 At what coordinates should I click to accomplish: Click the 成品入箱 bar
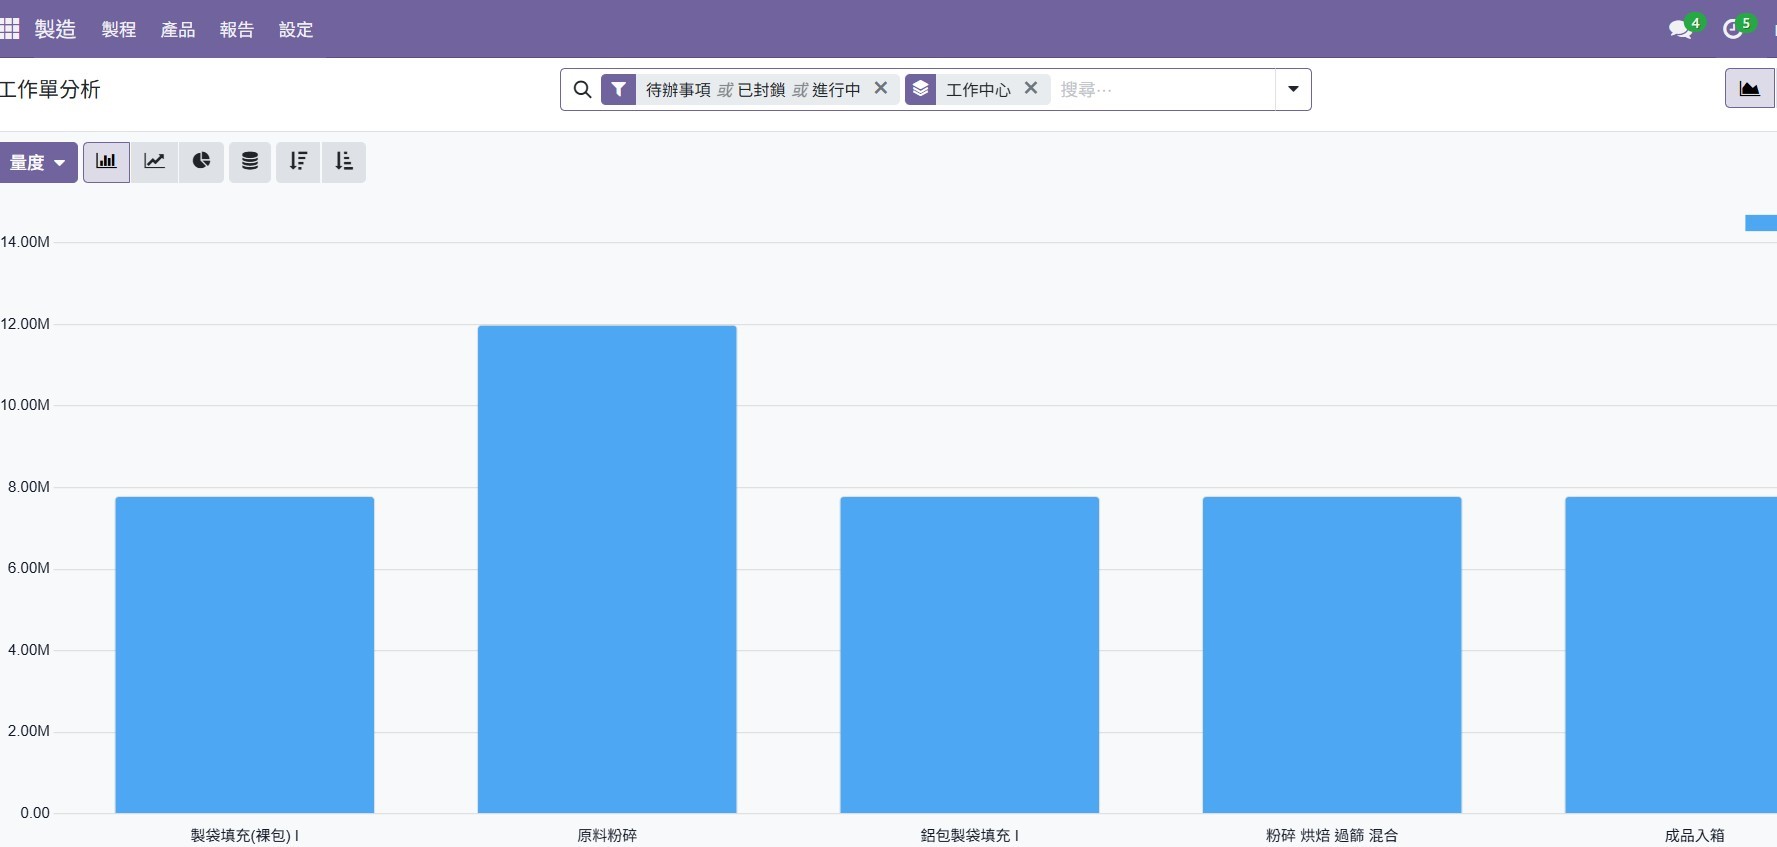click(1671, 655)
